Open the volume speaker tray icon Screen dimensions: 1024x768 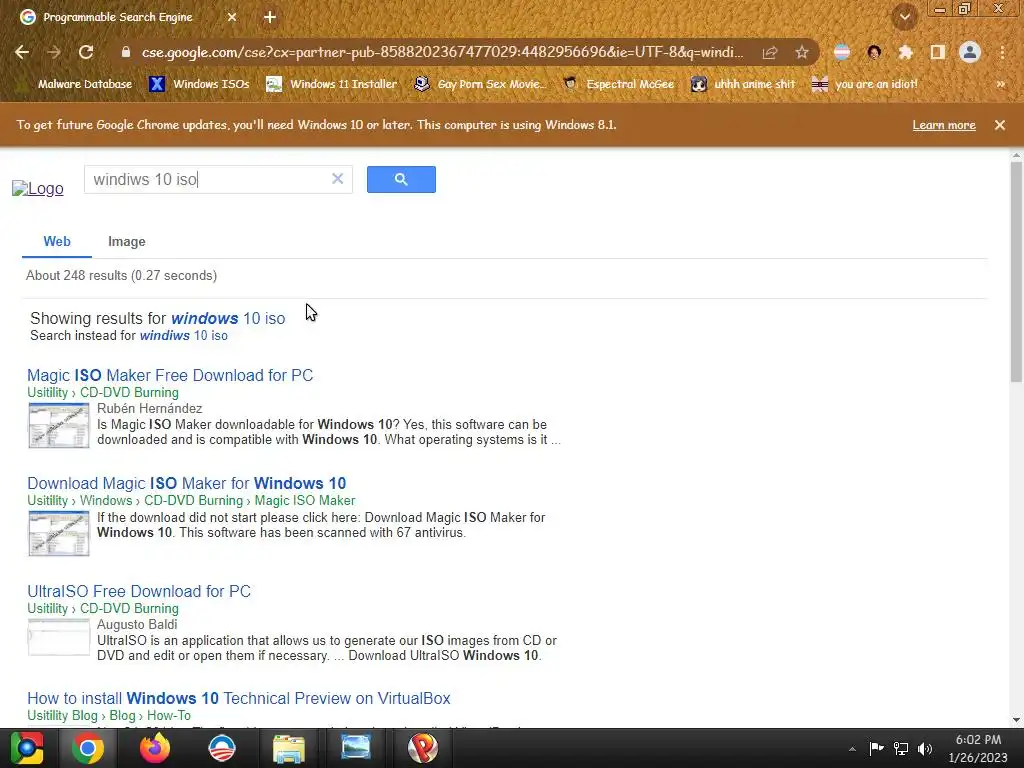click(925, 748)
